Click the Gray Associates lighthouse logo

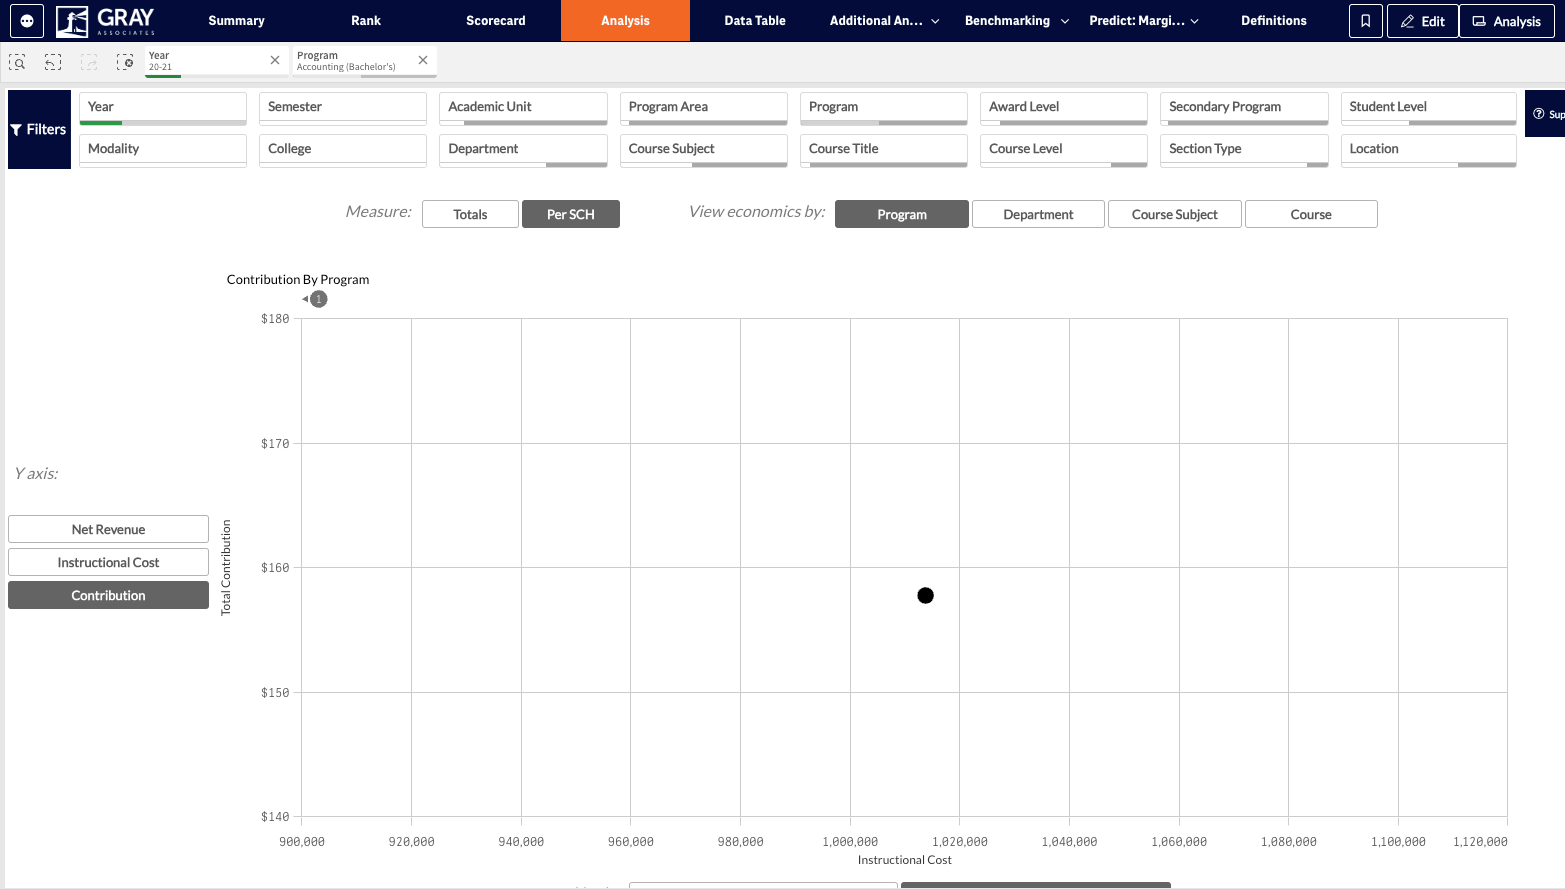pyautogui.click(x=106, y=21)
